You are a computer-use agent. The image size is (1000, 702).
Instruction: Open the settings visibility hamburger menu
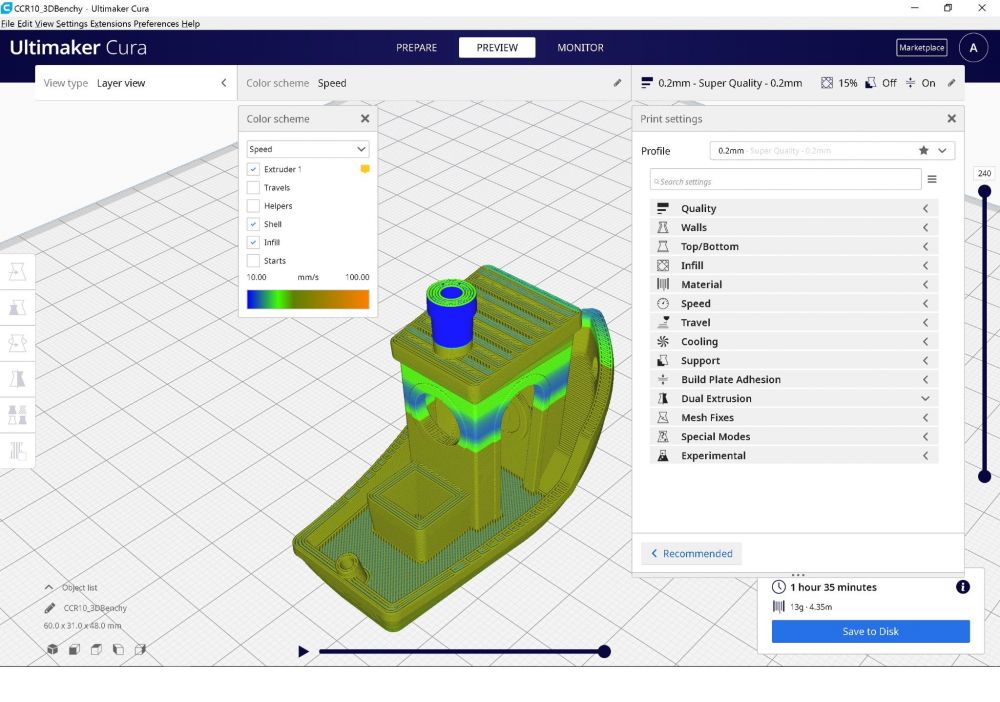[x=932, y=180]
